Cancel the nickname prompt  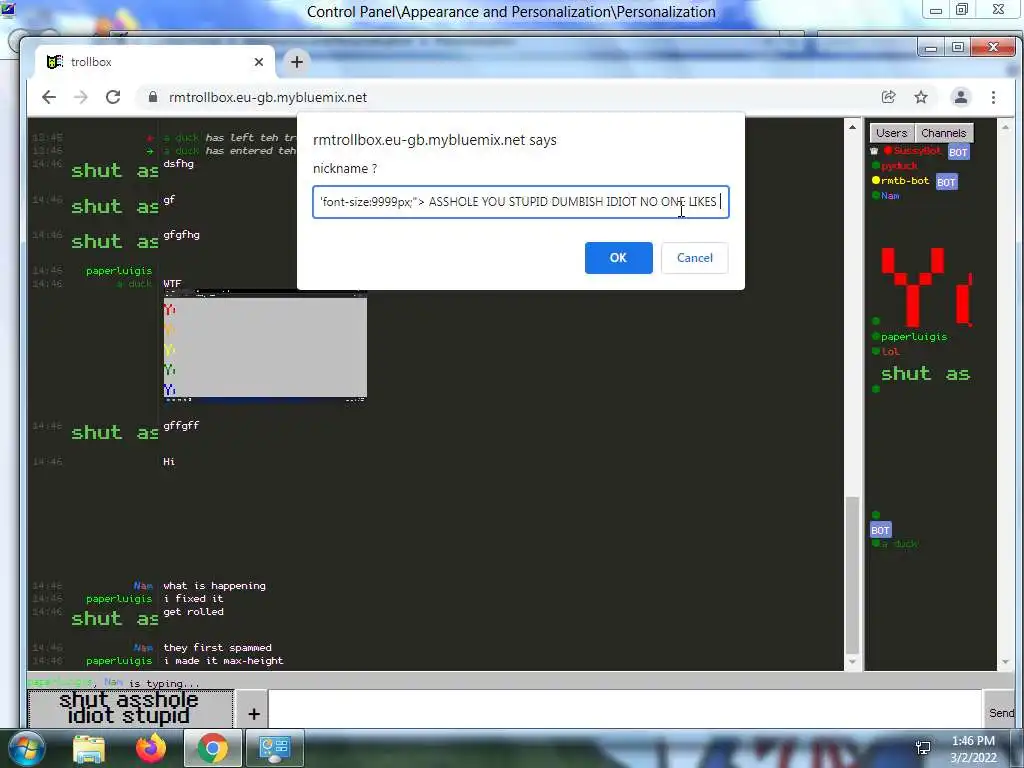(694, 258)
